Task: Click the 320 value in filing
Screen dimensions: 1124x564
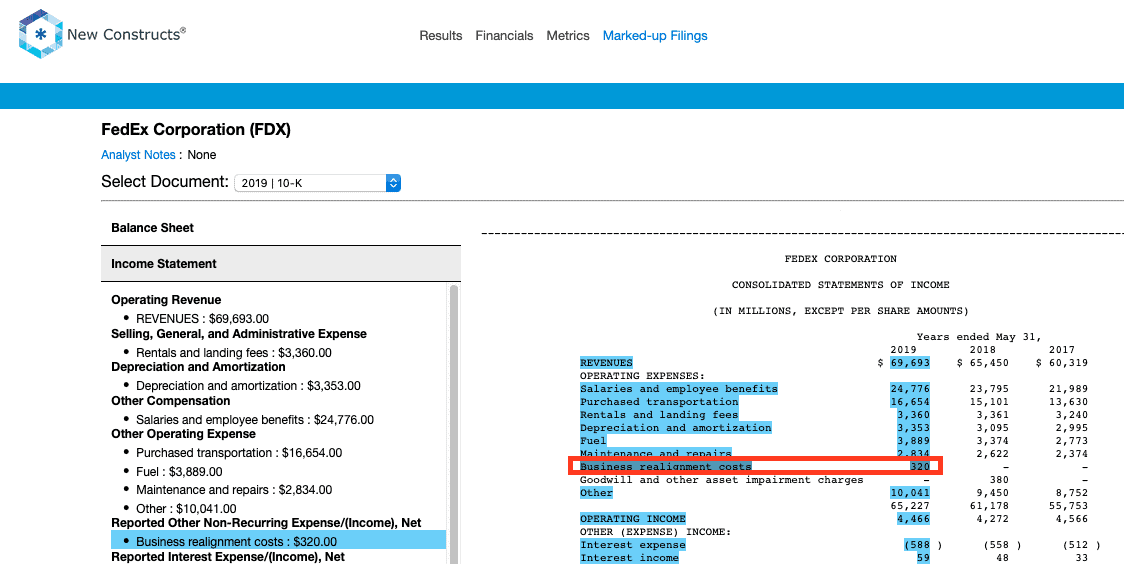Action: (920, 467)
